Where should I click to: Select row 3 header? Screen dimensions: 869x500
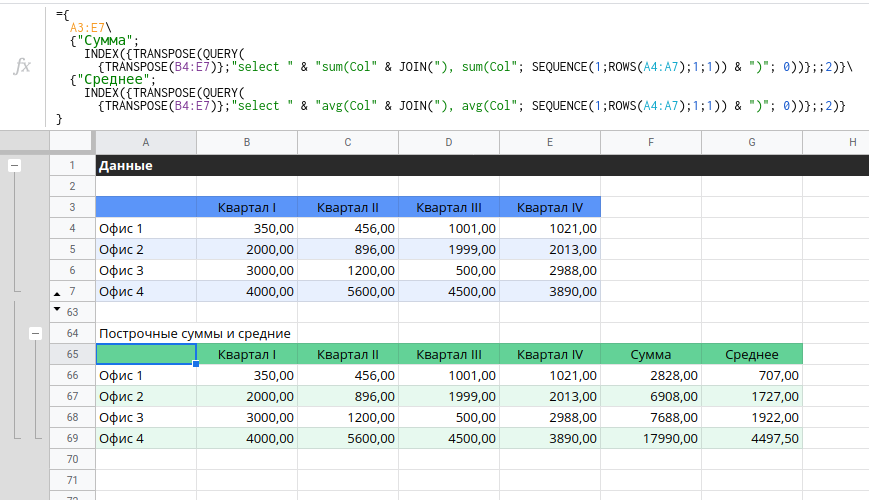pyautogui.click(x=72, y=207)
